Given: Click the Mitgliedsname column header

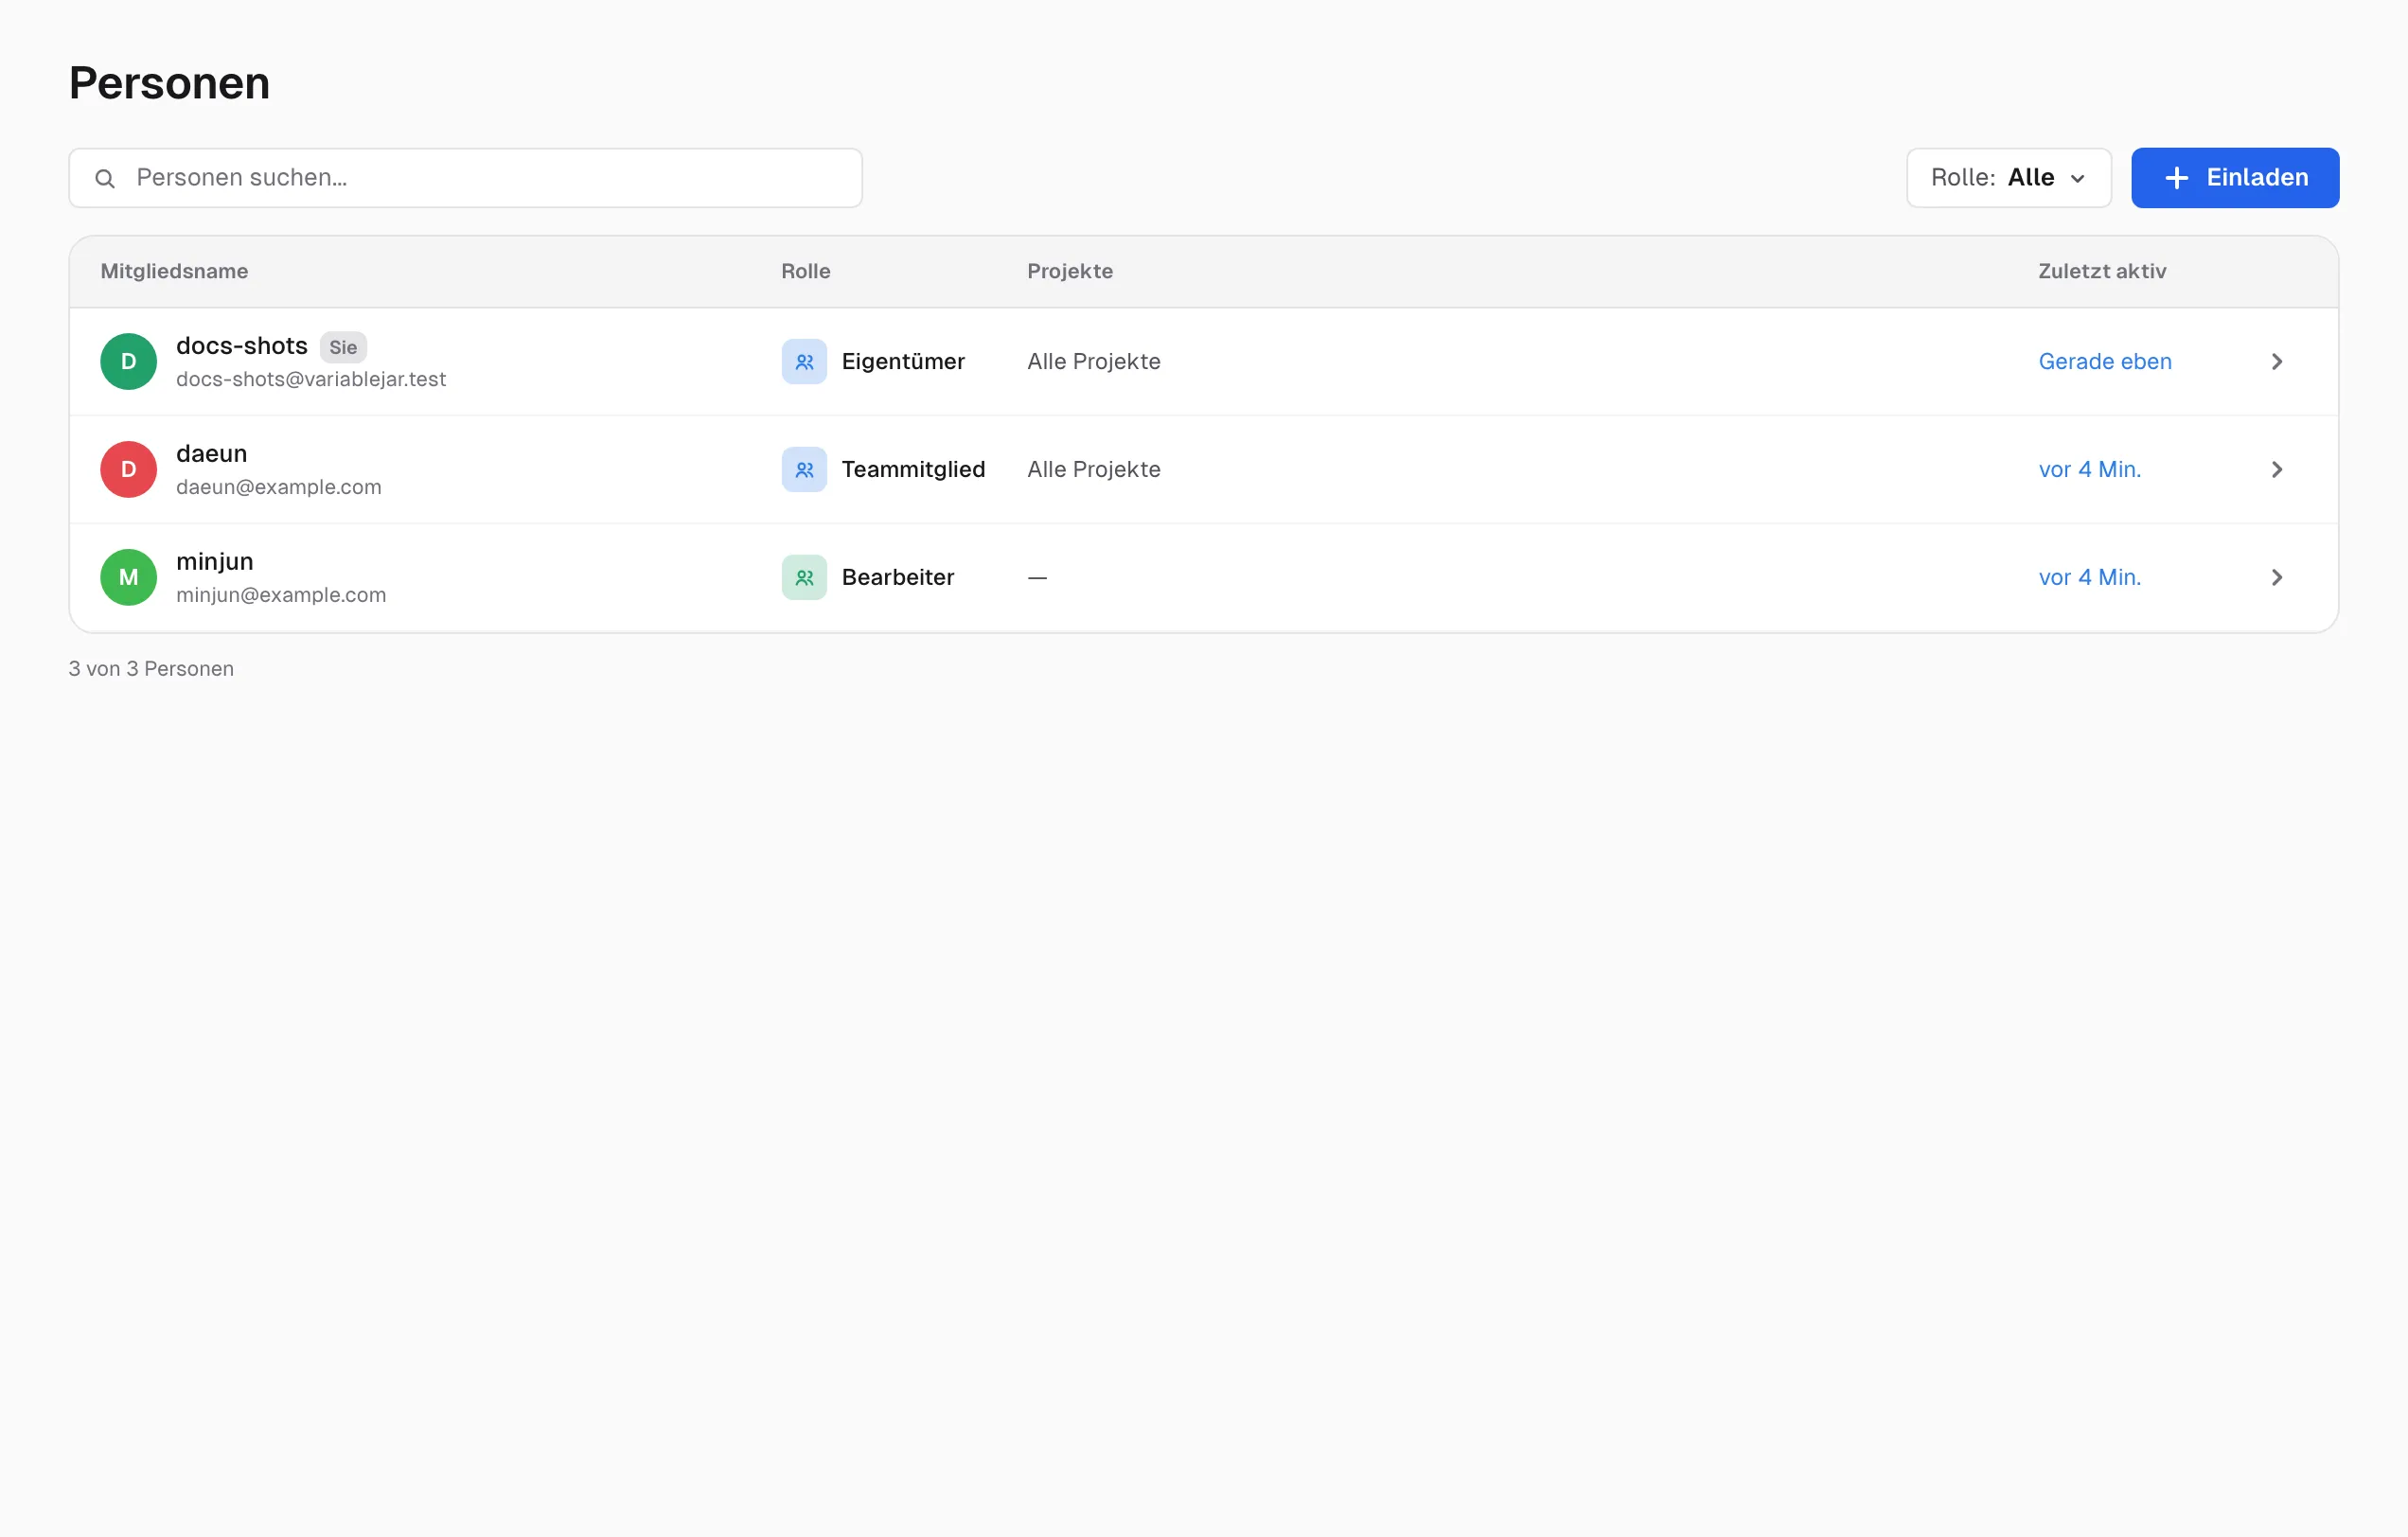Looking at the screenshot, I should [174, 272].
